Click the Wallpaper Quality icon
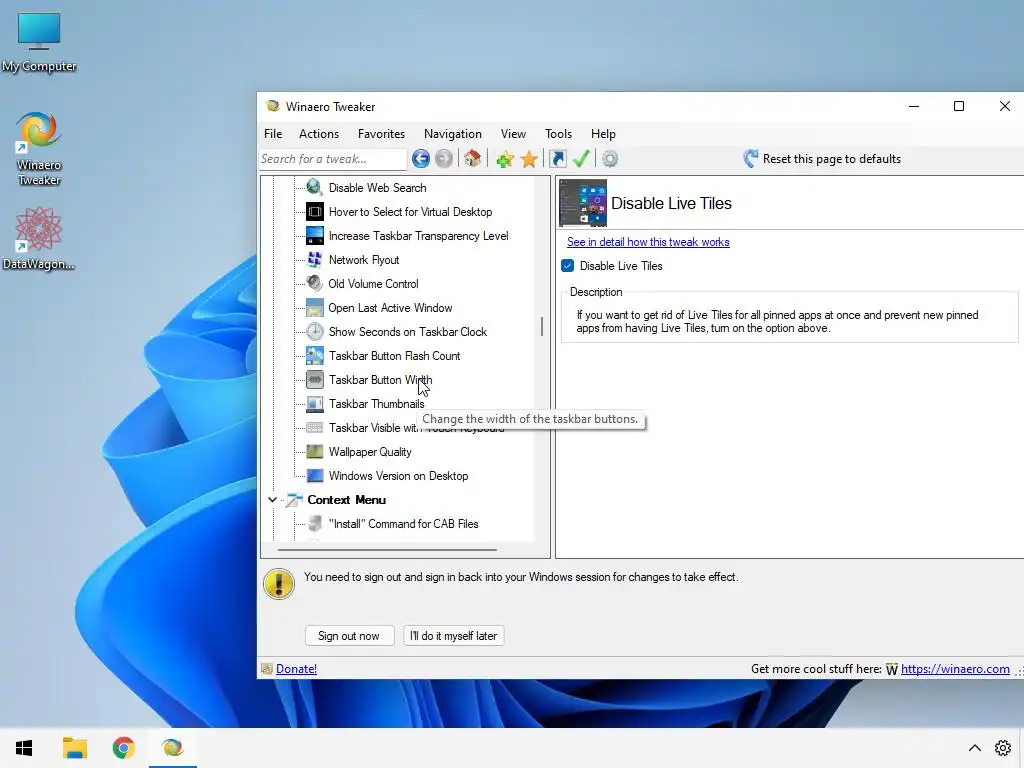Image resolution: width=1024 pixels, height=768 pixels. [x=315, y=452]
